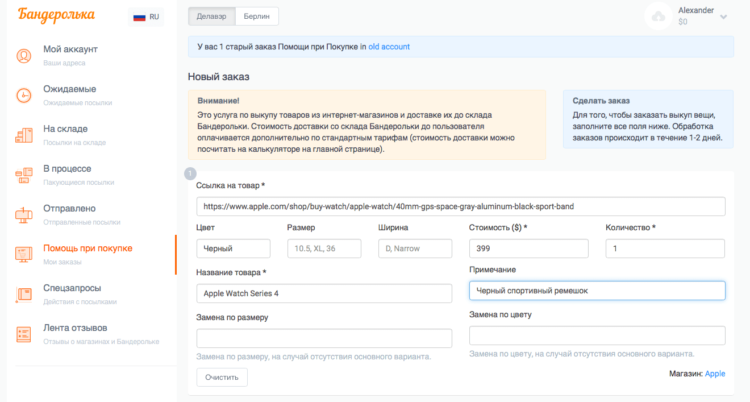Open the RU language selector

point(146,17)
